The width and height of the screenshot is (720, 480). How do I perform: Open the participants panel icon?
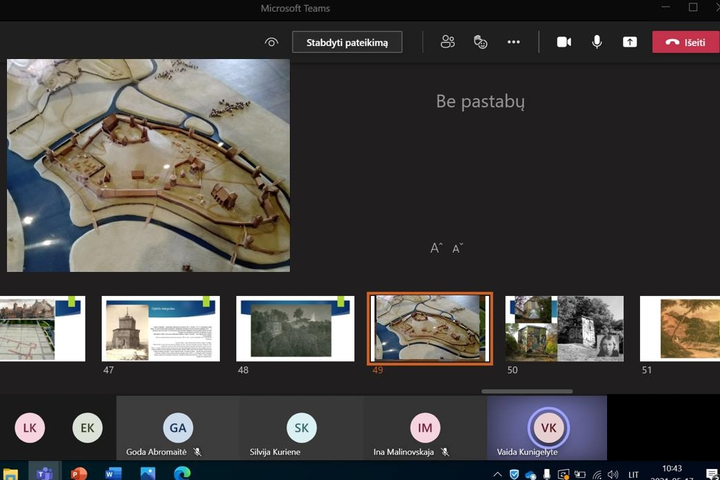(x=448, y=42)
